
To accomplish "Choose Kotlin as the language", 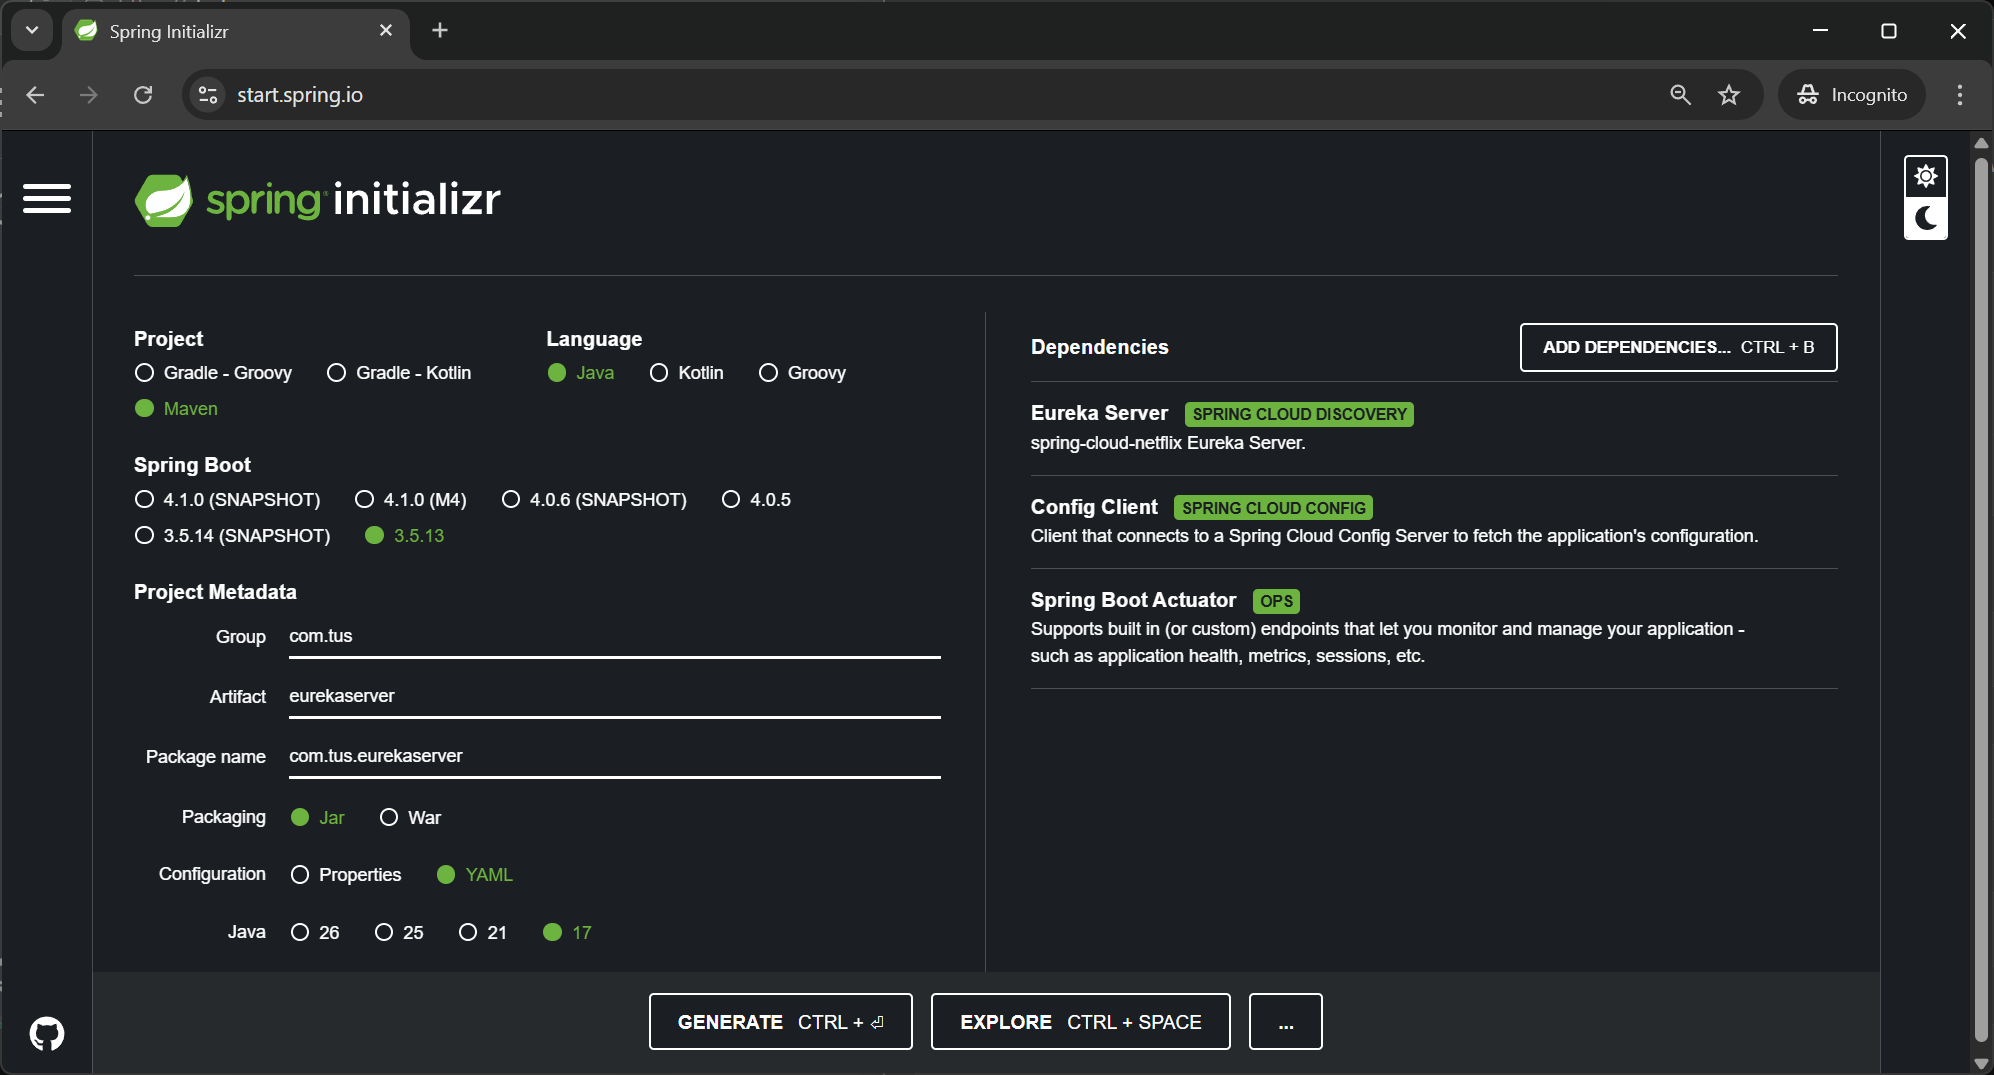I will tap(686, 373).
